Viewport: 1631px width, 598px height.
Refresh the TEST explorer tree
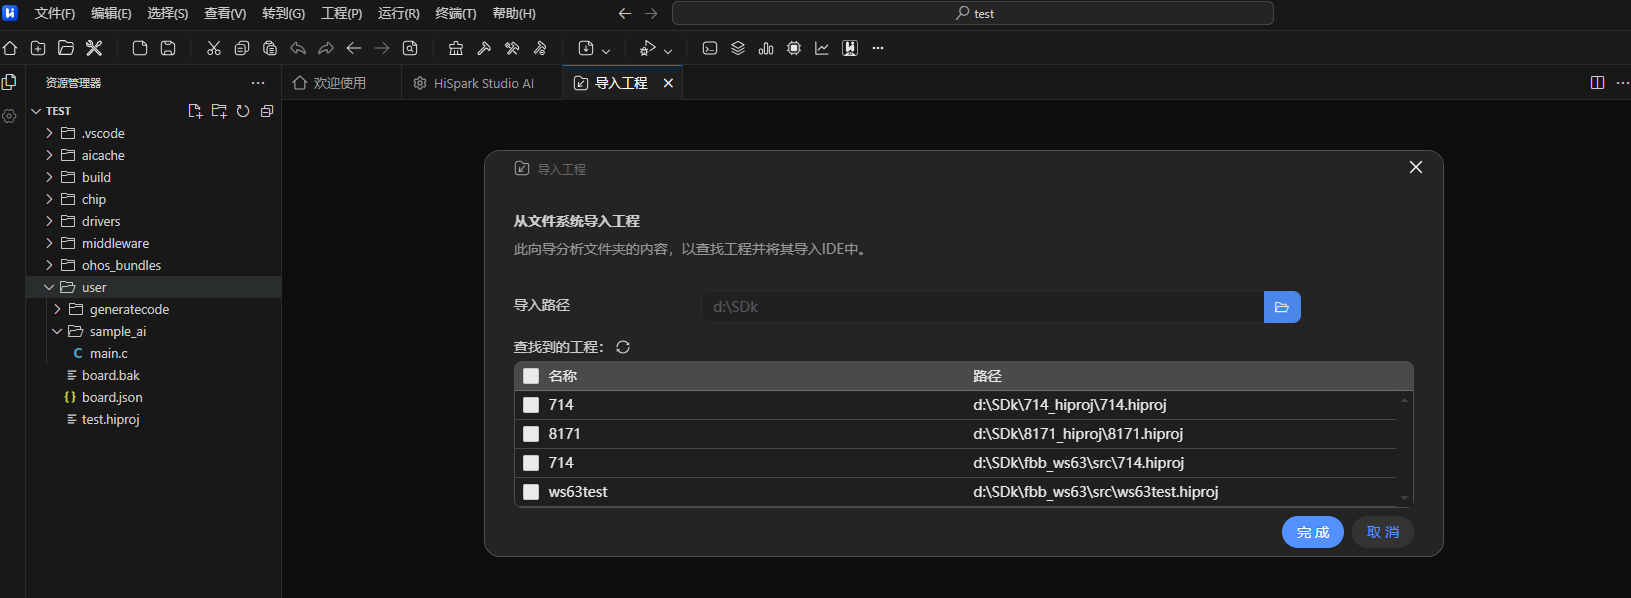coord(243,111)
